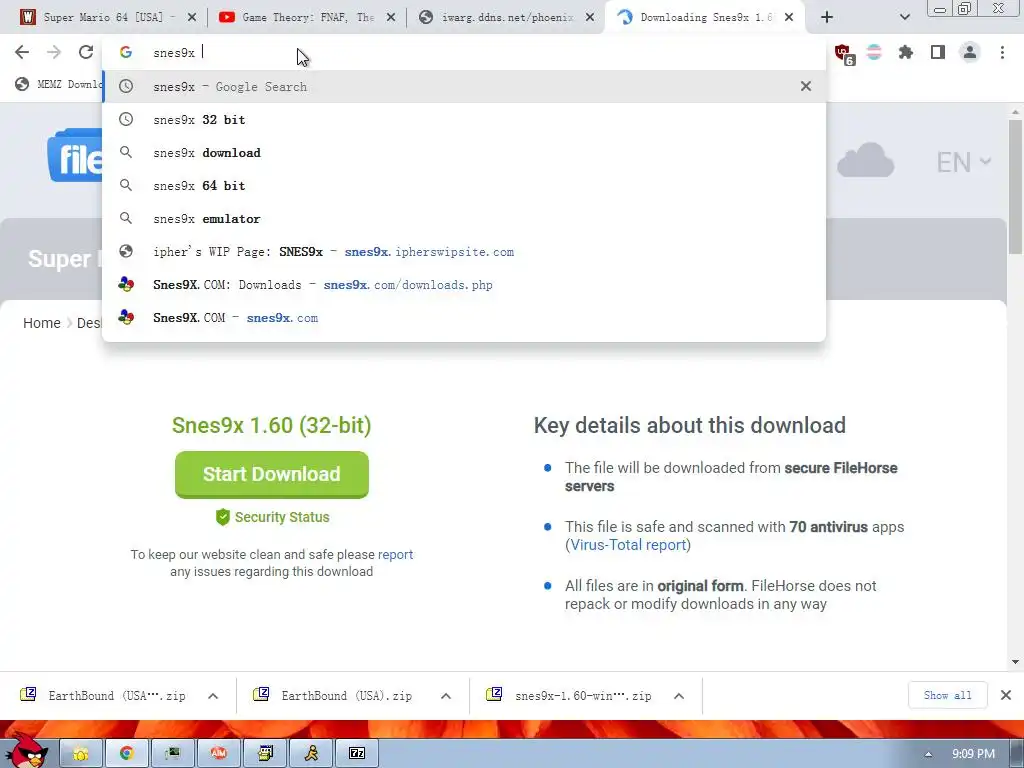Open the Security Status link
This screenshot has height=768, width=1024.
(281, 517)
